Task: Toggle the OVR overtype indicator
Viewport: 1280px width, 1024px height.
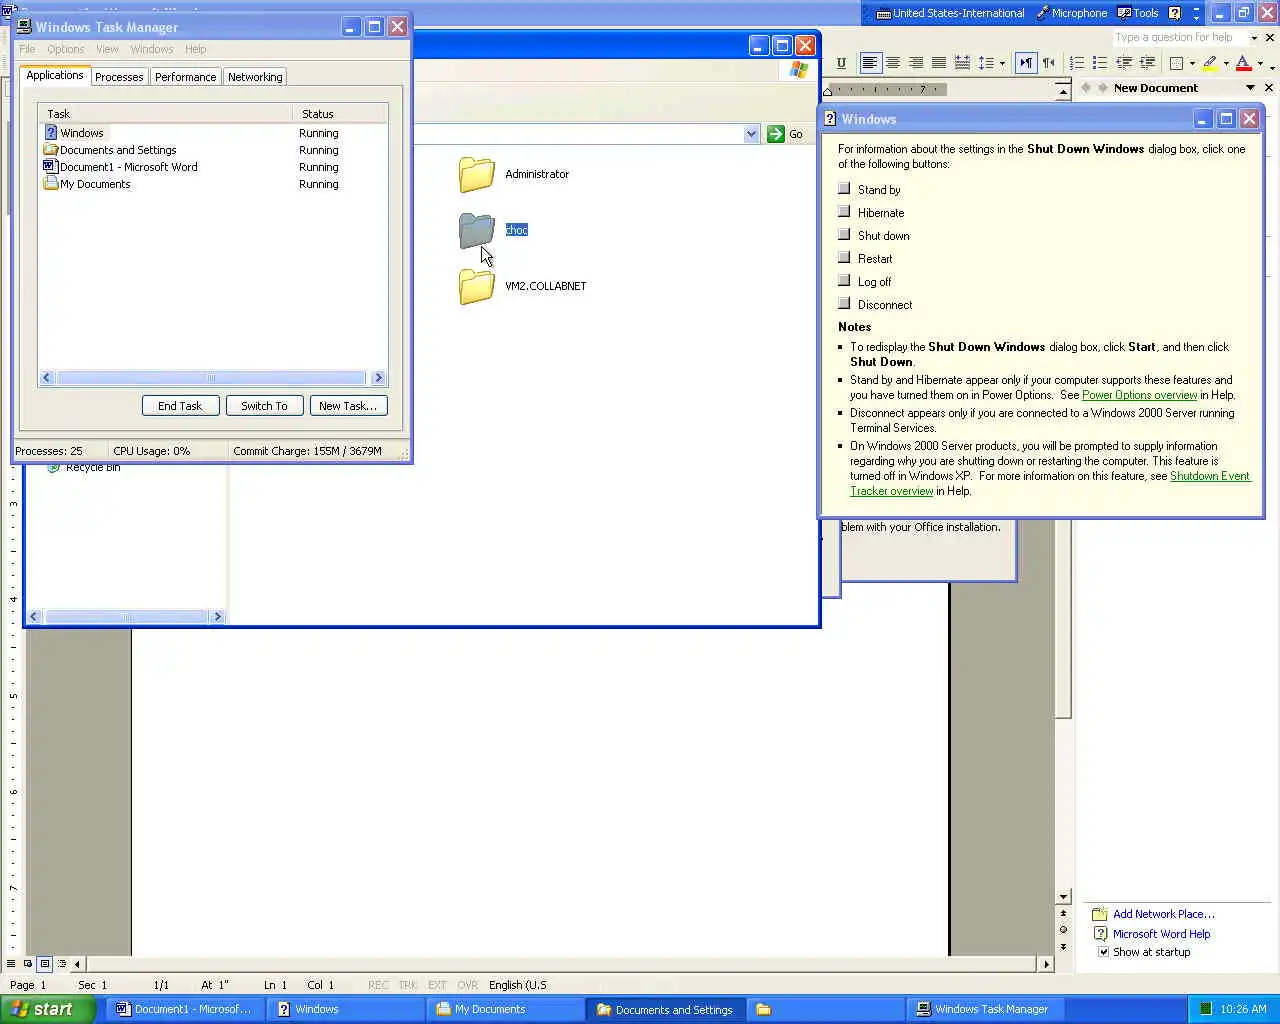Action: click(x=467, y=985)
